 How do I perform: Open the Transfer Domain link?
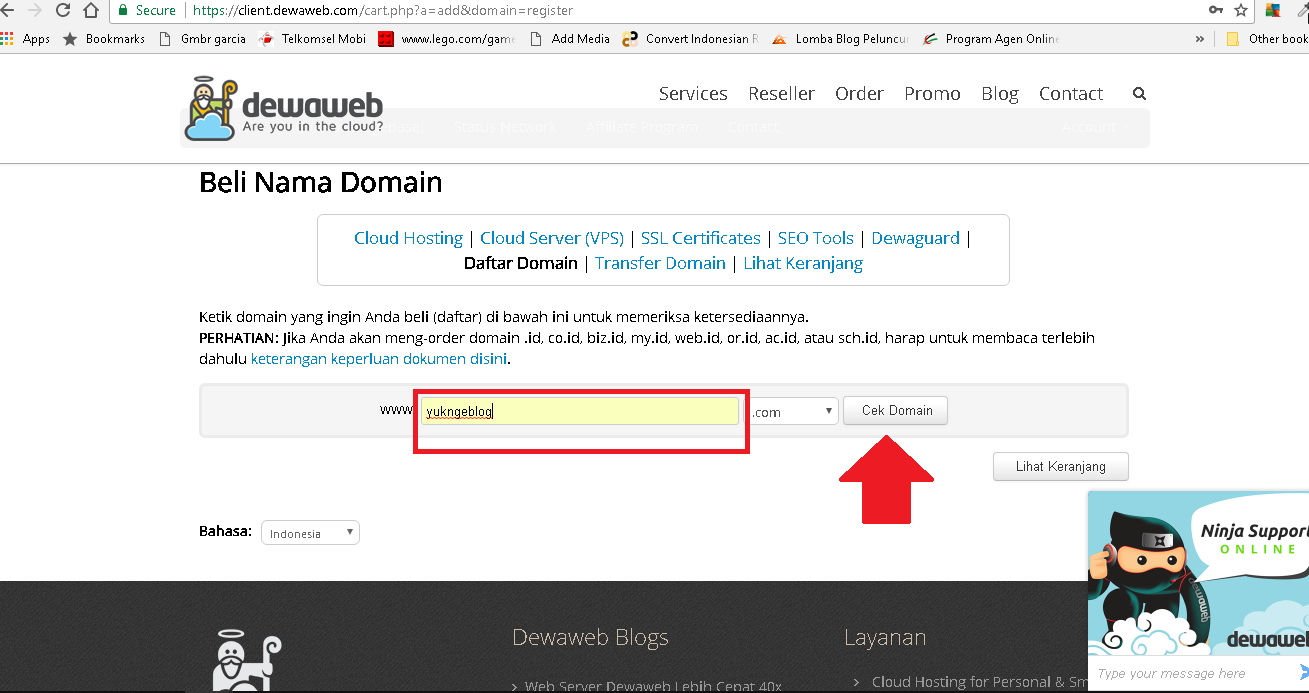pos(660,263)
